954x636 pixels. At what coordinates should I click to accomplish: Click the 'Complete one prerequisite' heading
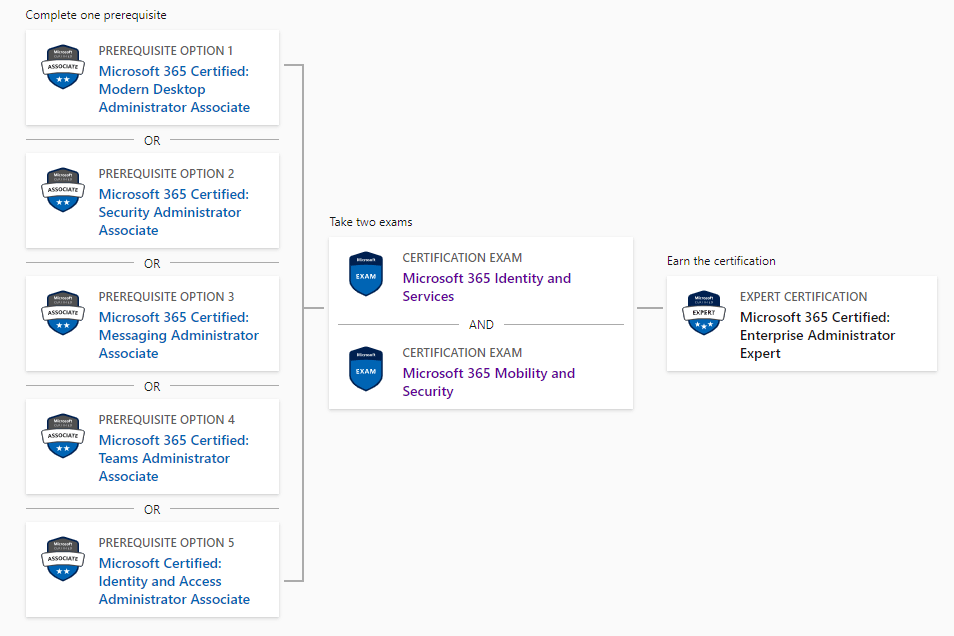click(x=96, y=15)
